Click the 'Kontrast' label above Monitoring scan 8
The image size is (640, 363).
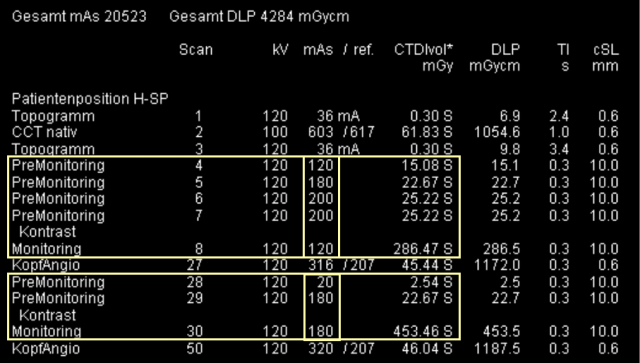[x=47, y=232]
